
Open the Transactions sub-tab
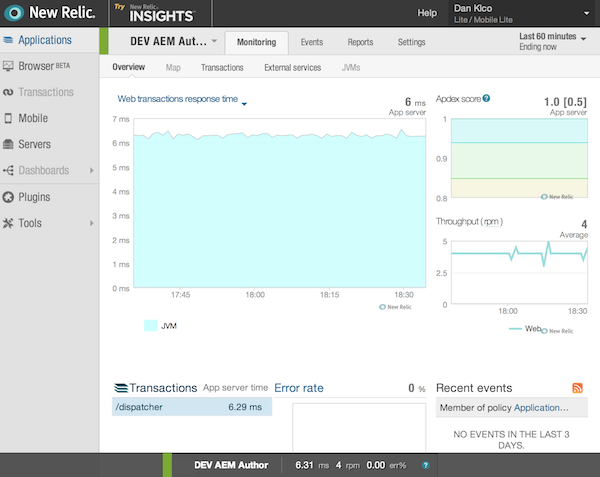(222, 68)
